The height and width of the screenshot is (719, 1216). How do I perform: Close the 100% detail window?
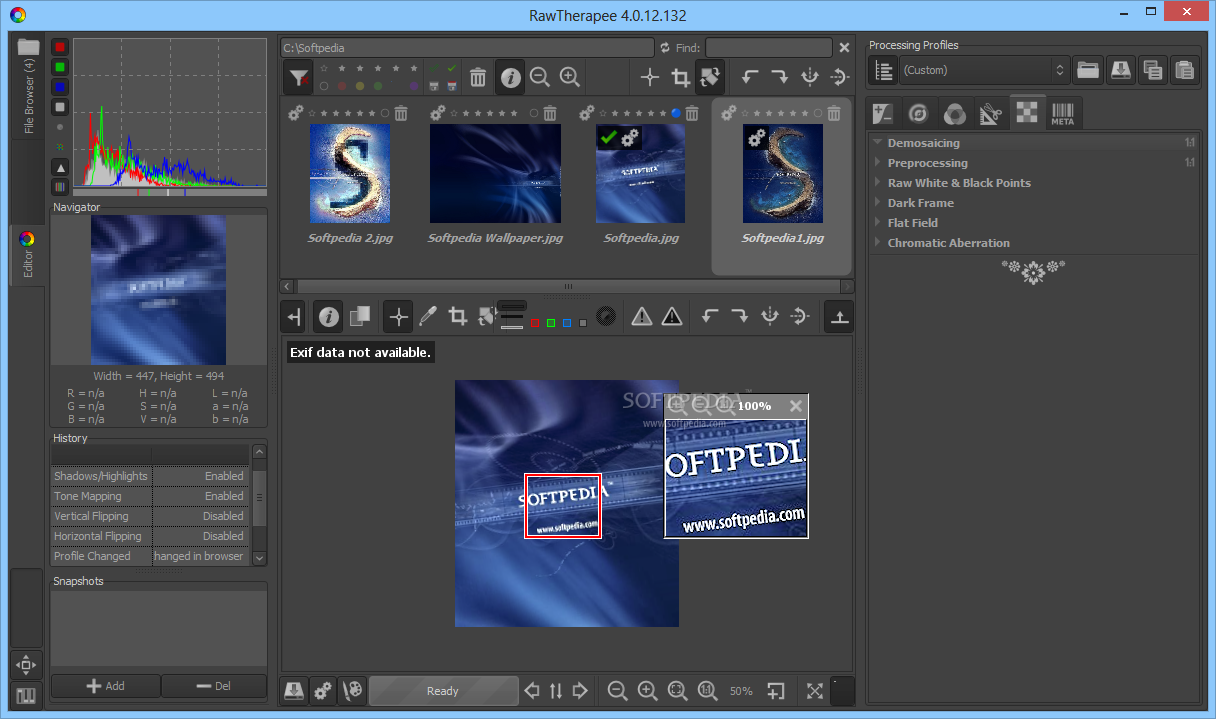(x=795, y=406)
